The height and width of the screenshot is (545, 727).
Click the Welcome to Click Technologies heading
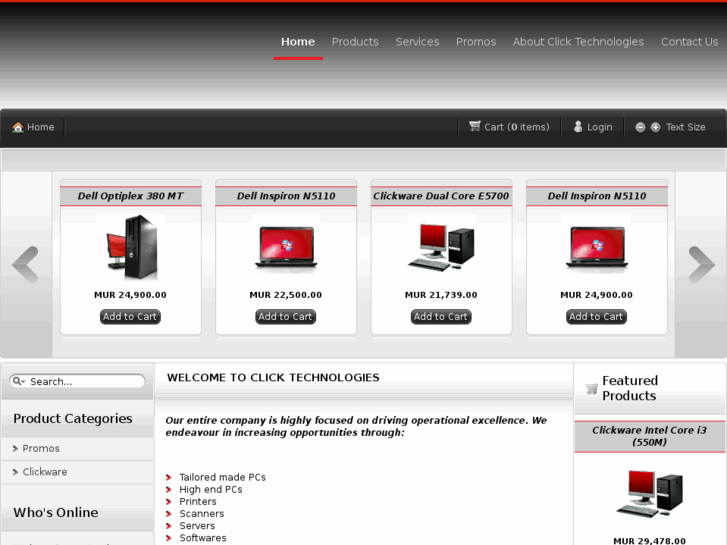[x=273, y=378]
